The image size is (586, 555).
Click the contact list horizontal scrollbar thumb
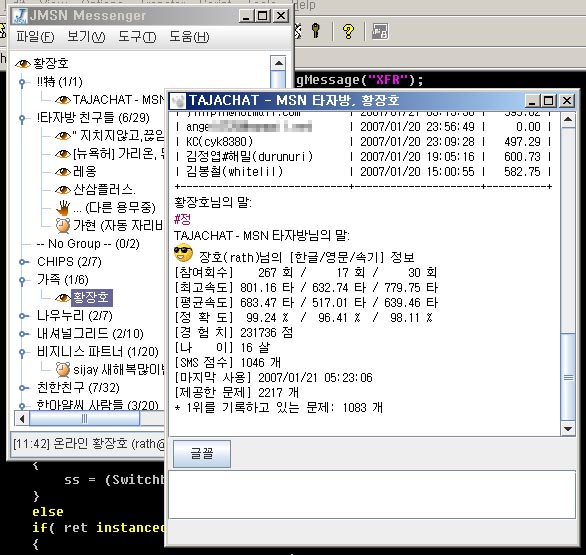coord(84,419)
